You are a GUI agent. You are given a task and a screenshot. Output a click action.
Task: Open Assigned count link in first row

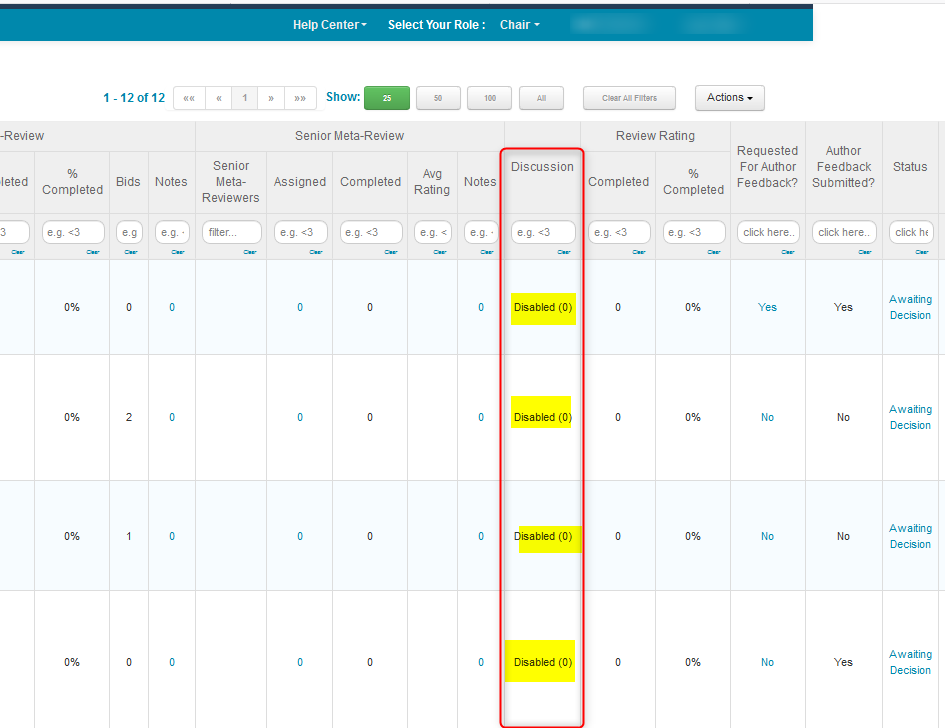pos(300,307)
